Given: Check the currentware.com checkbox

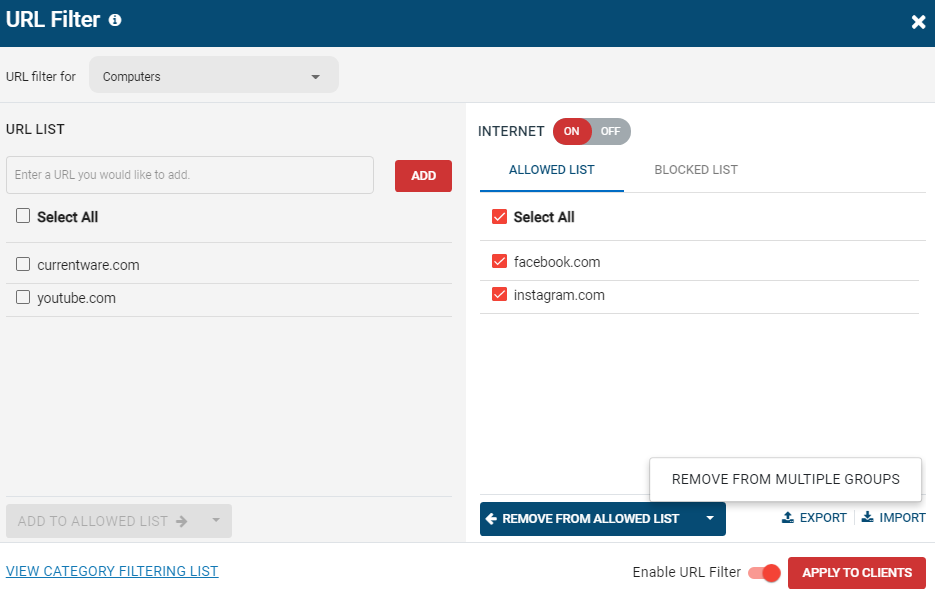Looking at the screenshot, I should click(23, 264).
